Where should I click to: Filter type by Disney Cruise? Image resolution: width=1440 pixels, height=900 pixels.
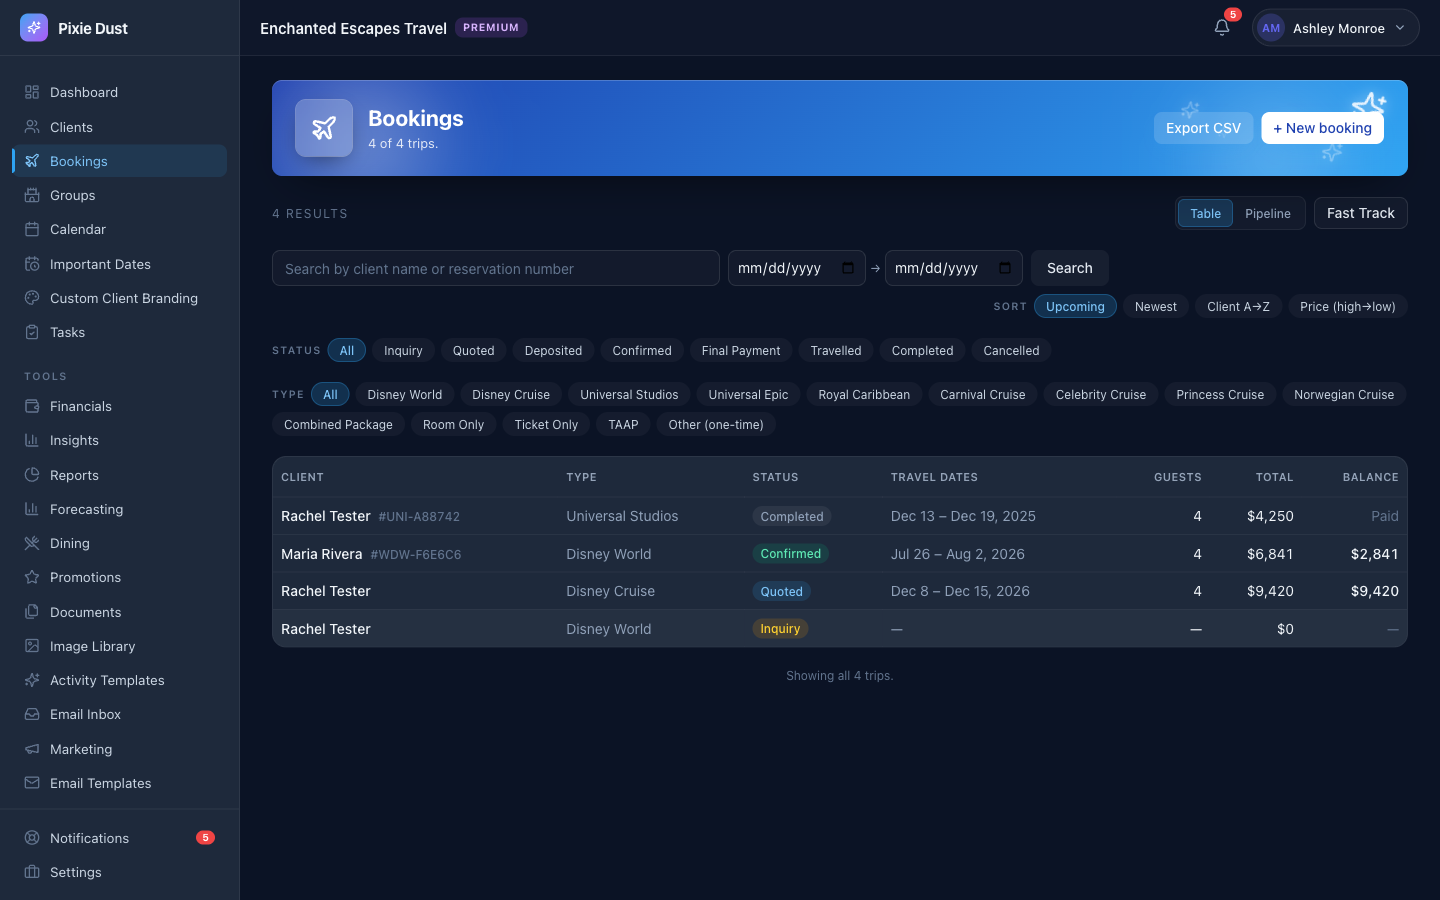tap(511, 395)
